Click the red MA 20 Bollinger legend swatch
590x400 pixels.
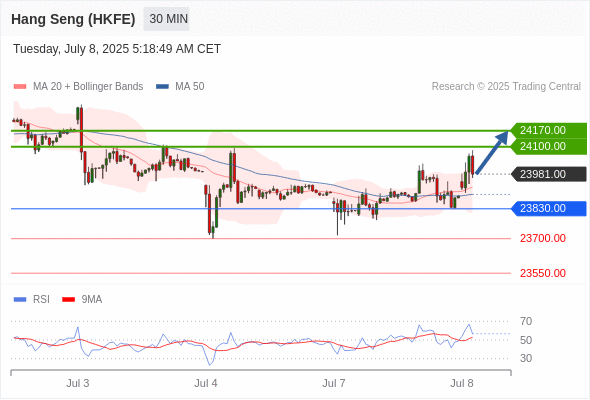pos(20,87)
